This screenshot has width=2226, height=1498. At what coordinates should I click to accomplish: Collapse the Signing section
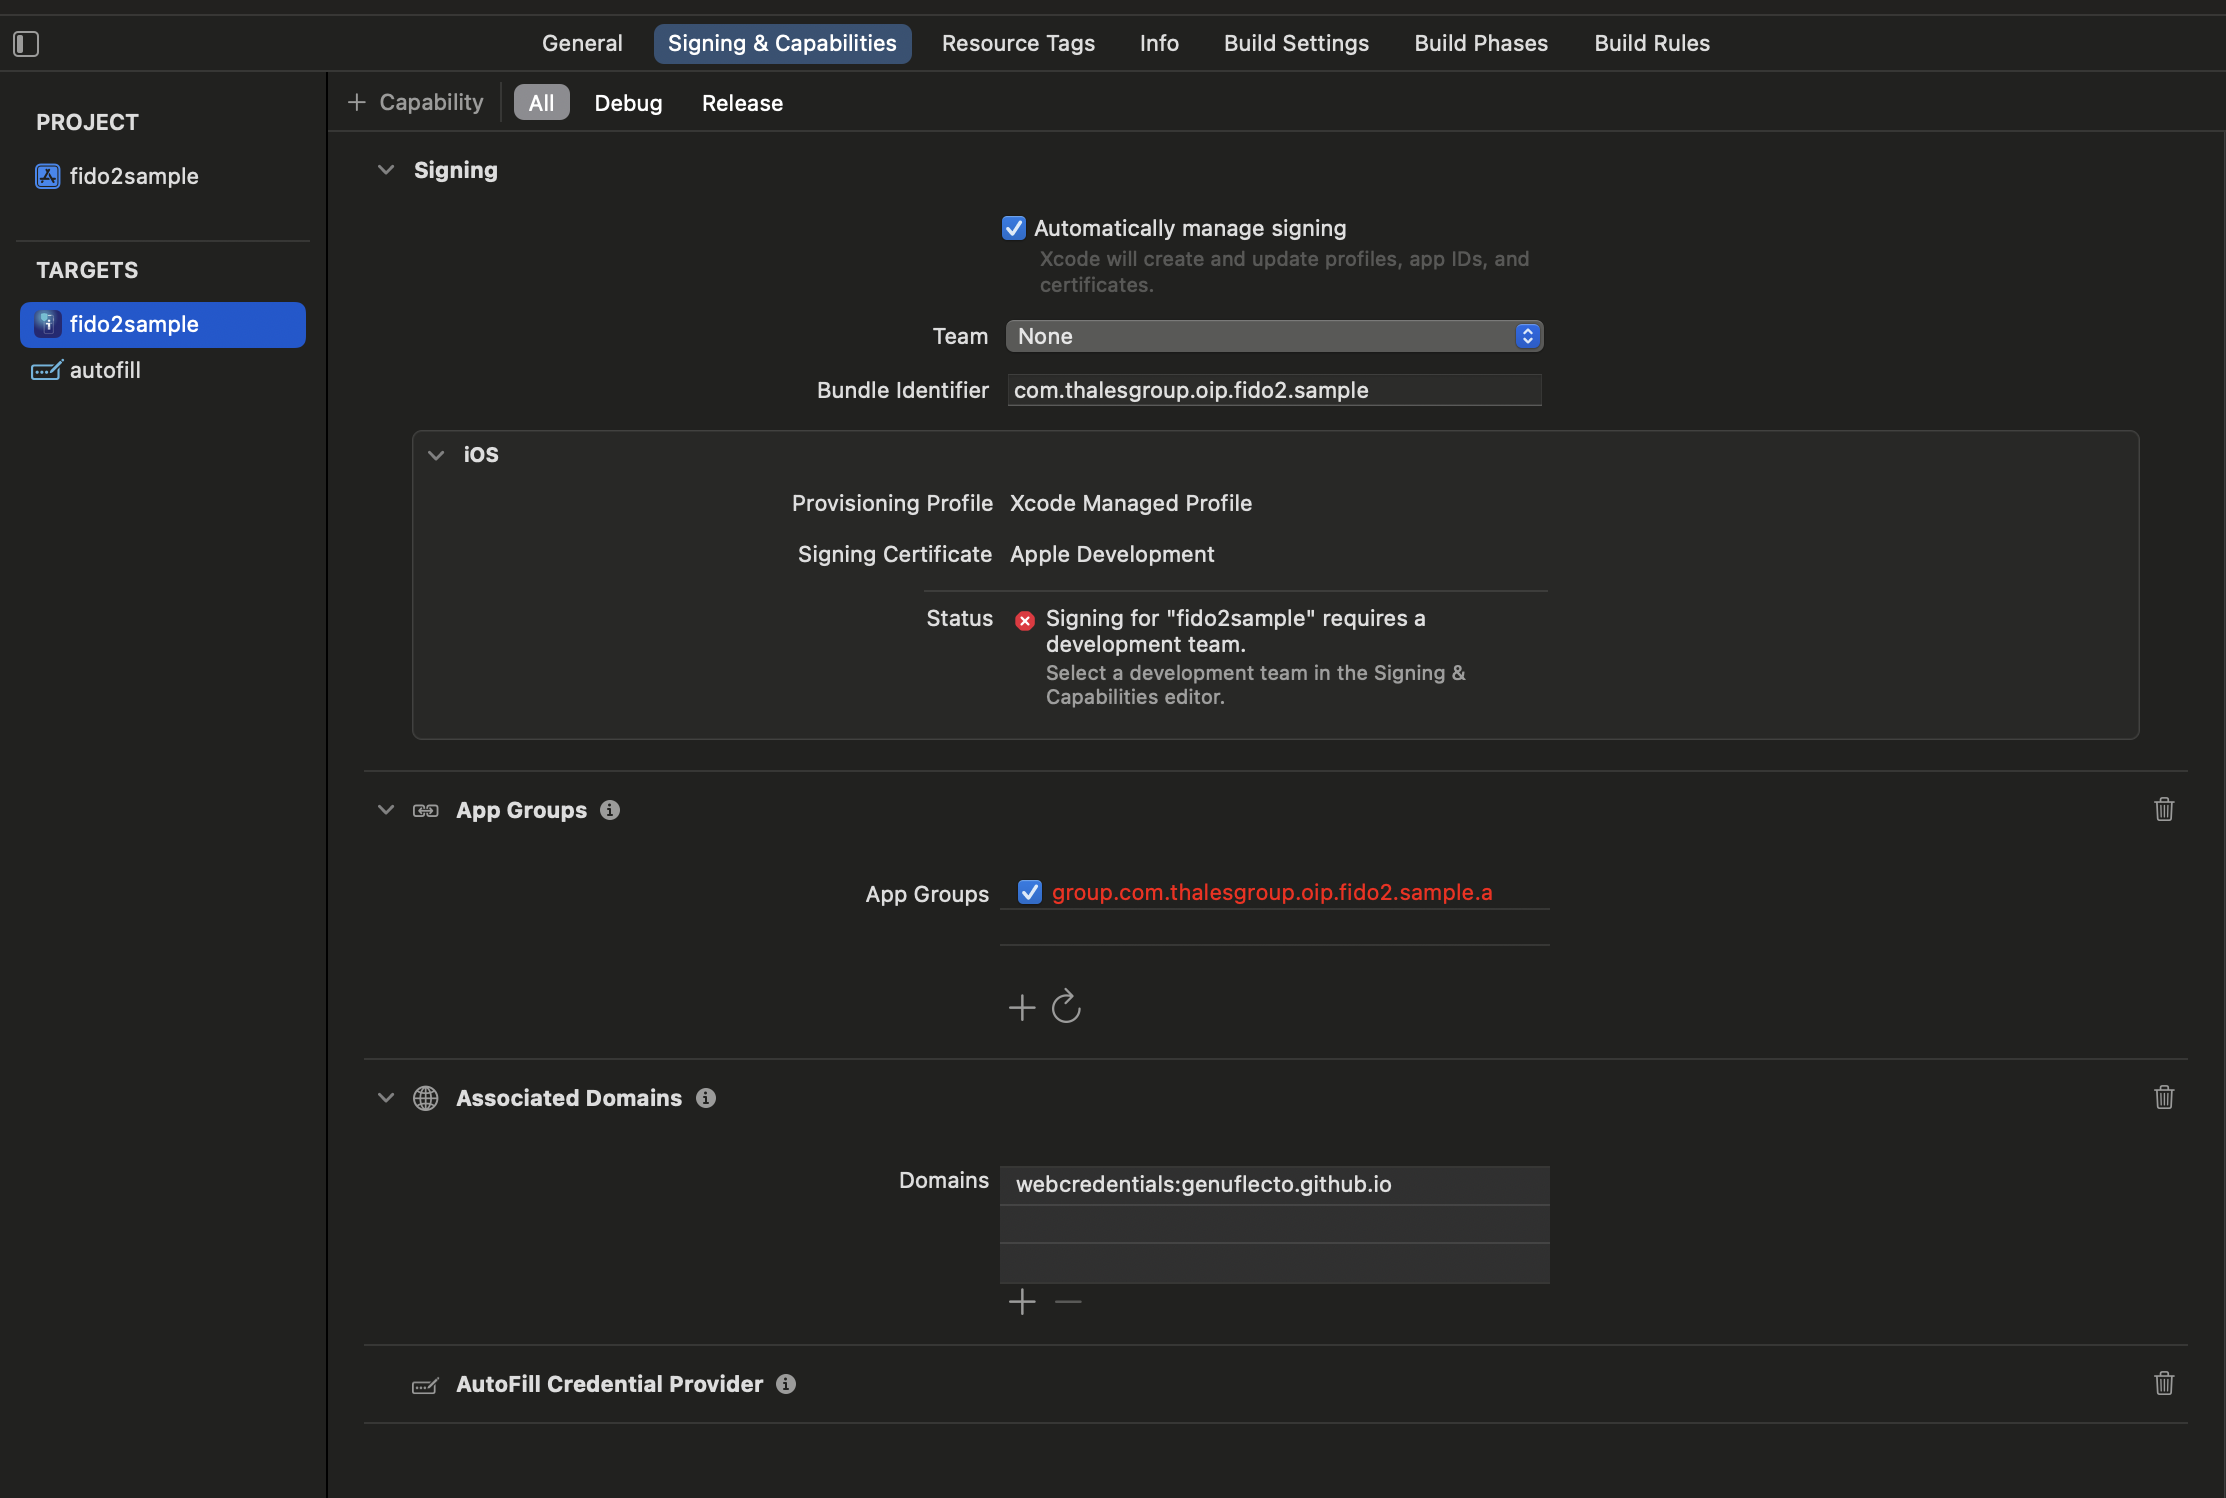386,170
